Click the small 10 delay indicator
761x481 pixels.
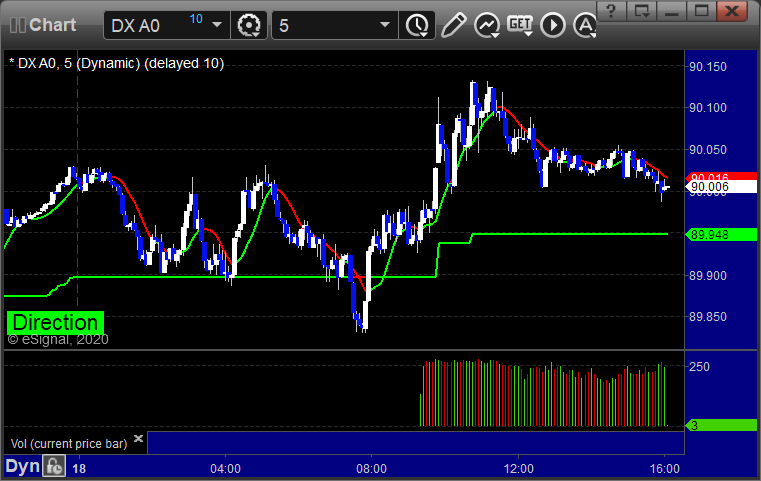(196, 19)
